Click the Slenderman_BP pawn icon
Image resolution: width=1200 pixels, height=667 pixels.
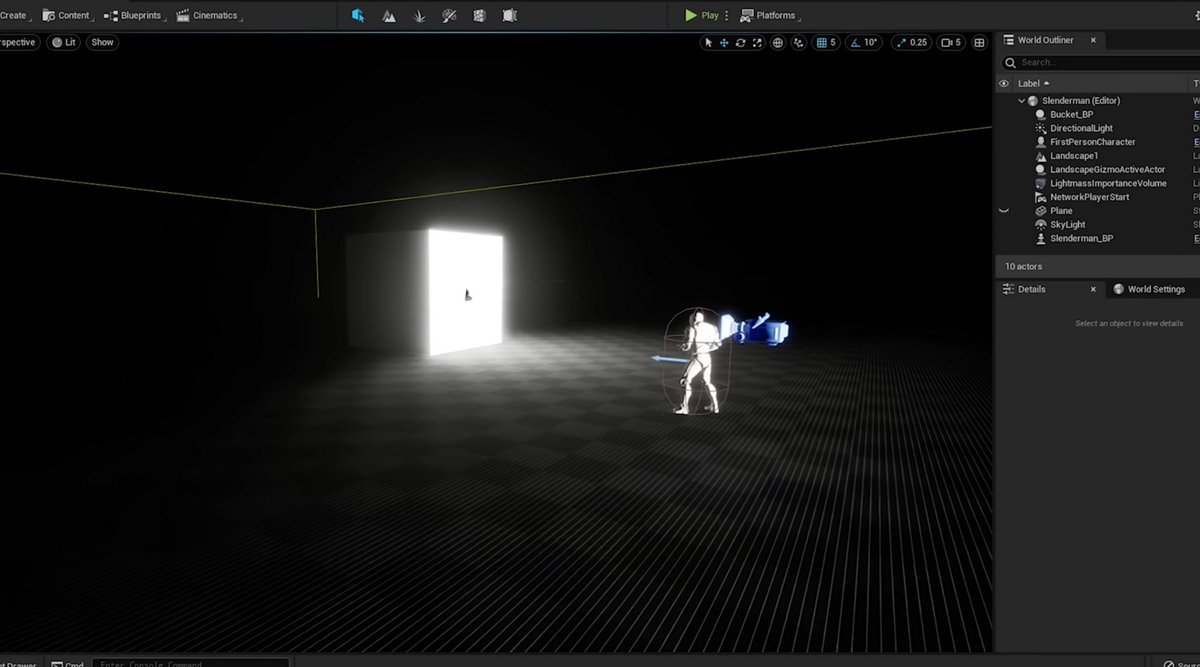click(x=1041, y=239)
